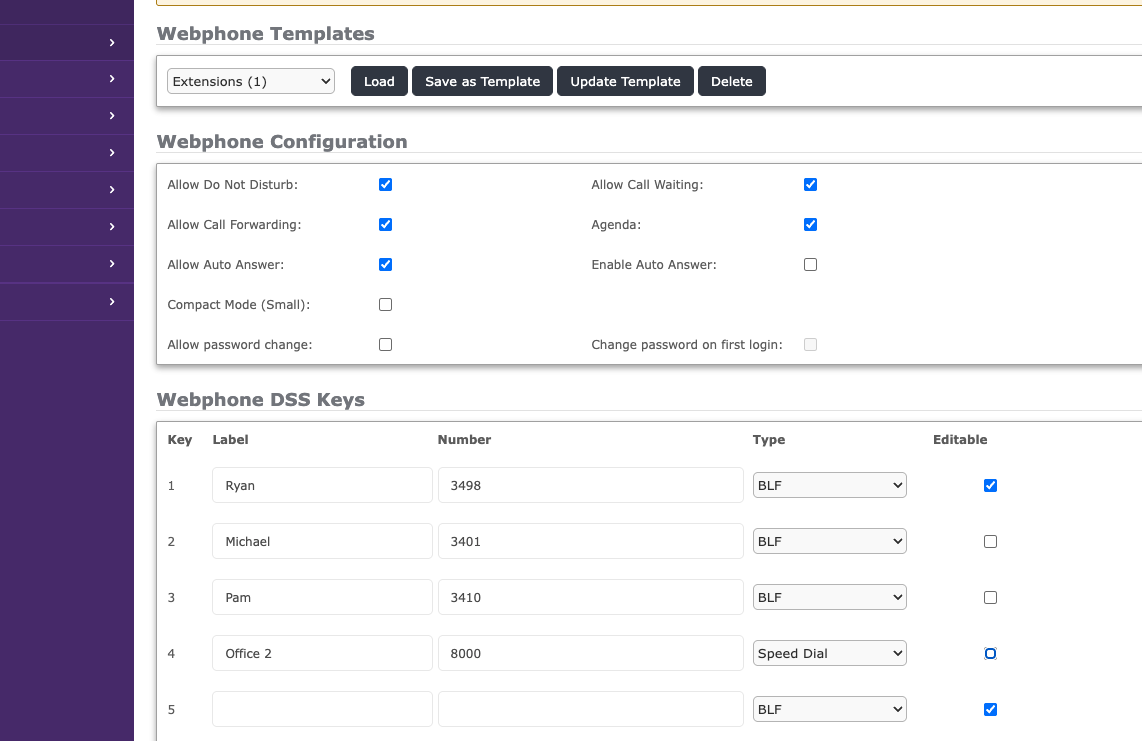Viewport: 1142px width, 741px height.
Task: Toggle Editable for the Office 2 key
Action: point(990,654)
